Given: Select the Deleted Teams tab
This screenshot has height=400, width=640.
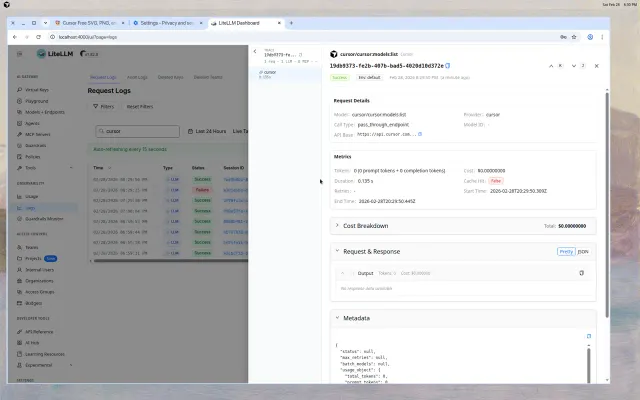Looking at the screenshot, I should point(208,77).
